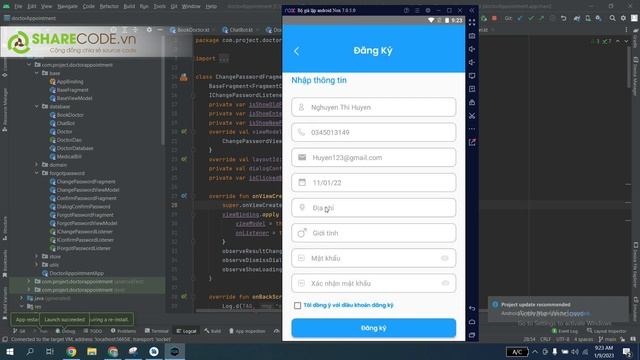This screenshot has height=360, width=640.
Task: Open the App Inspection tool window tab
Action: coord(247,331)
